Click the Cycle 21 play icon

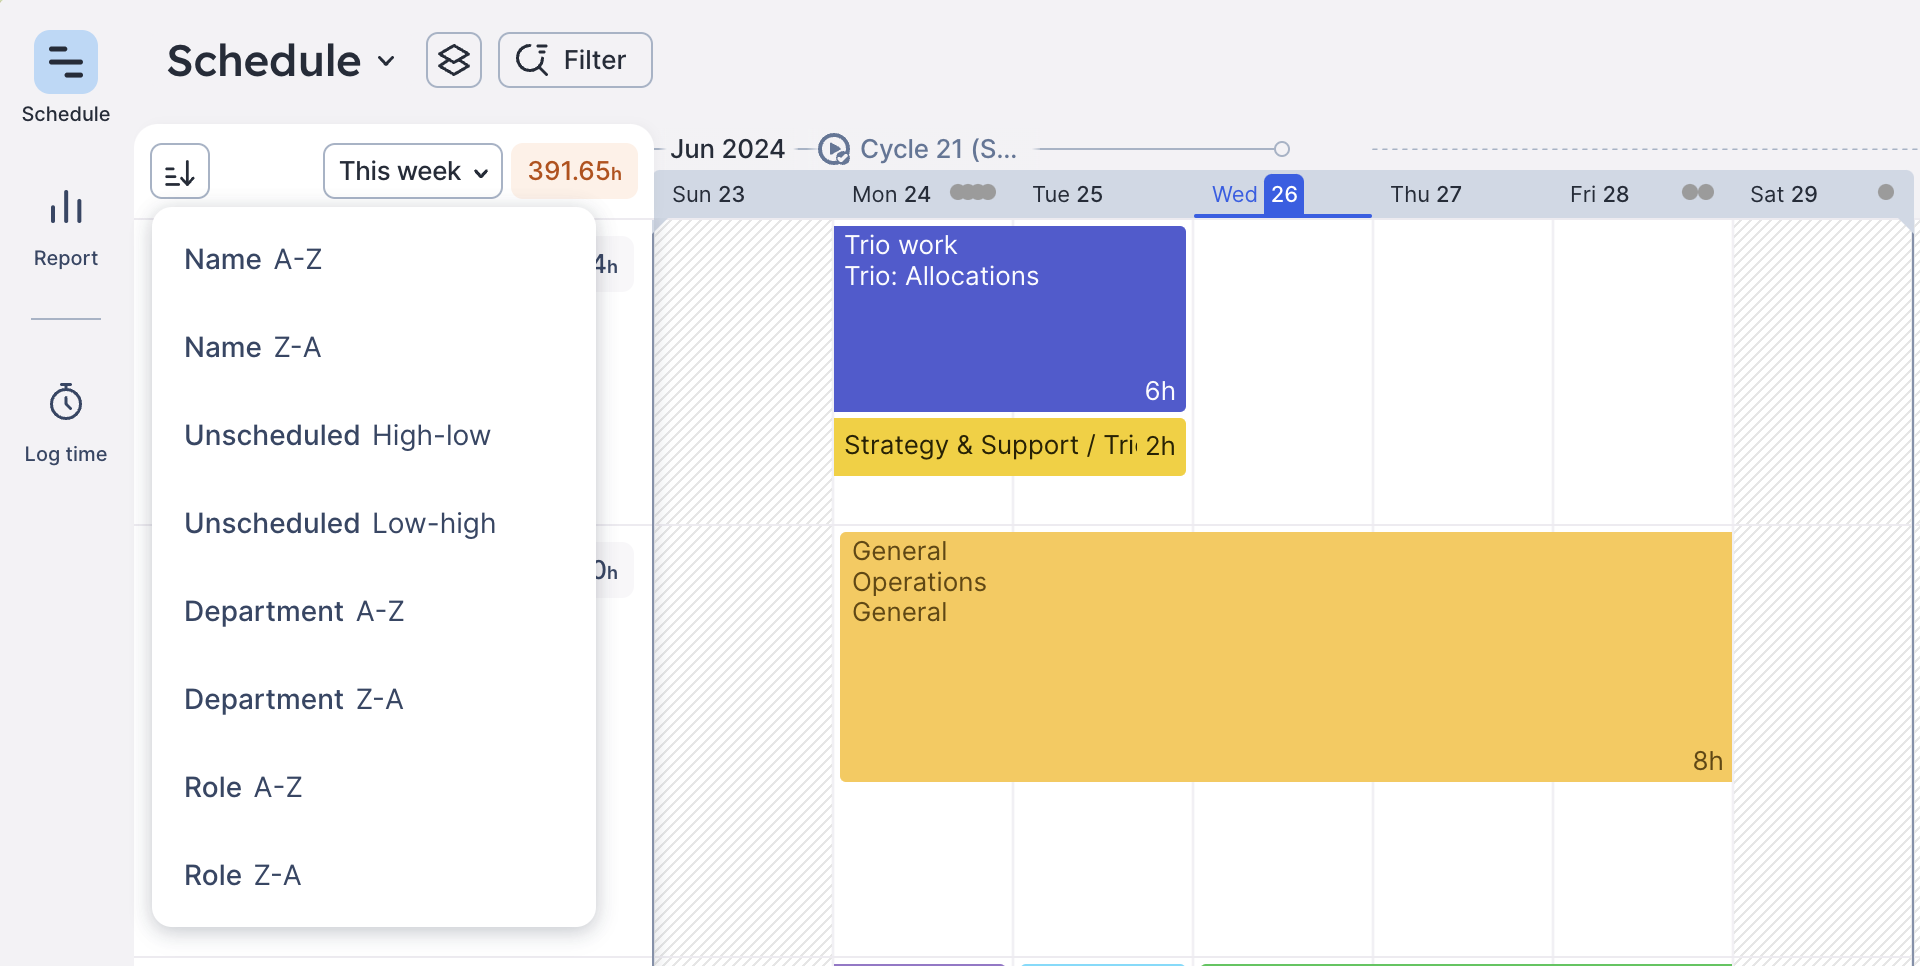pyautogui.click(x=833, y=150)
